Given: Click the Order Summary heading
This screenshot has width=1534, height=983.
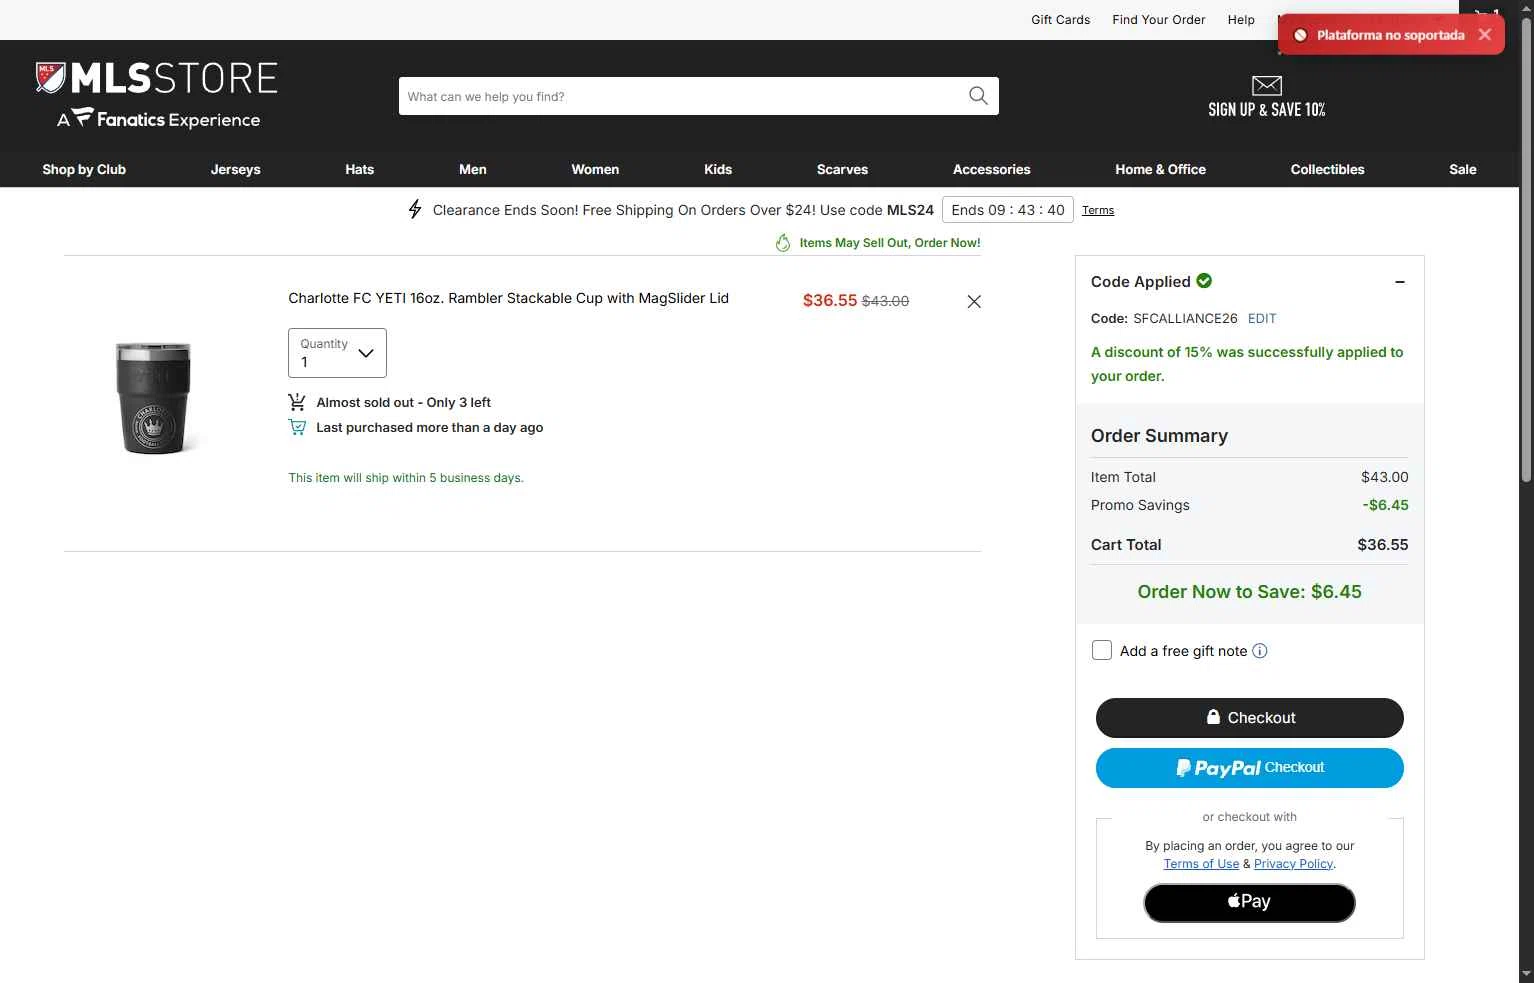Looking at the screenshot, I should click(x=1159, y=436).
